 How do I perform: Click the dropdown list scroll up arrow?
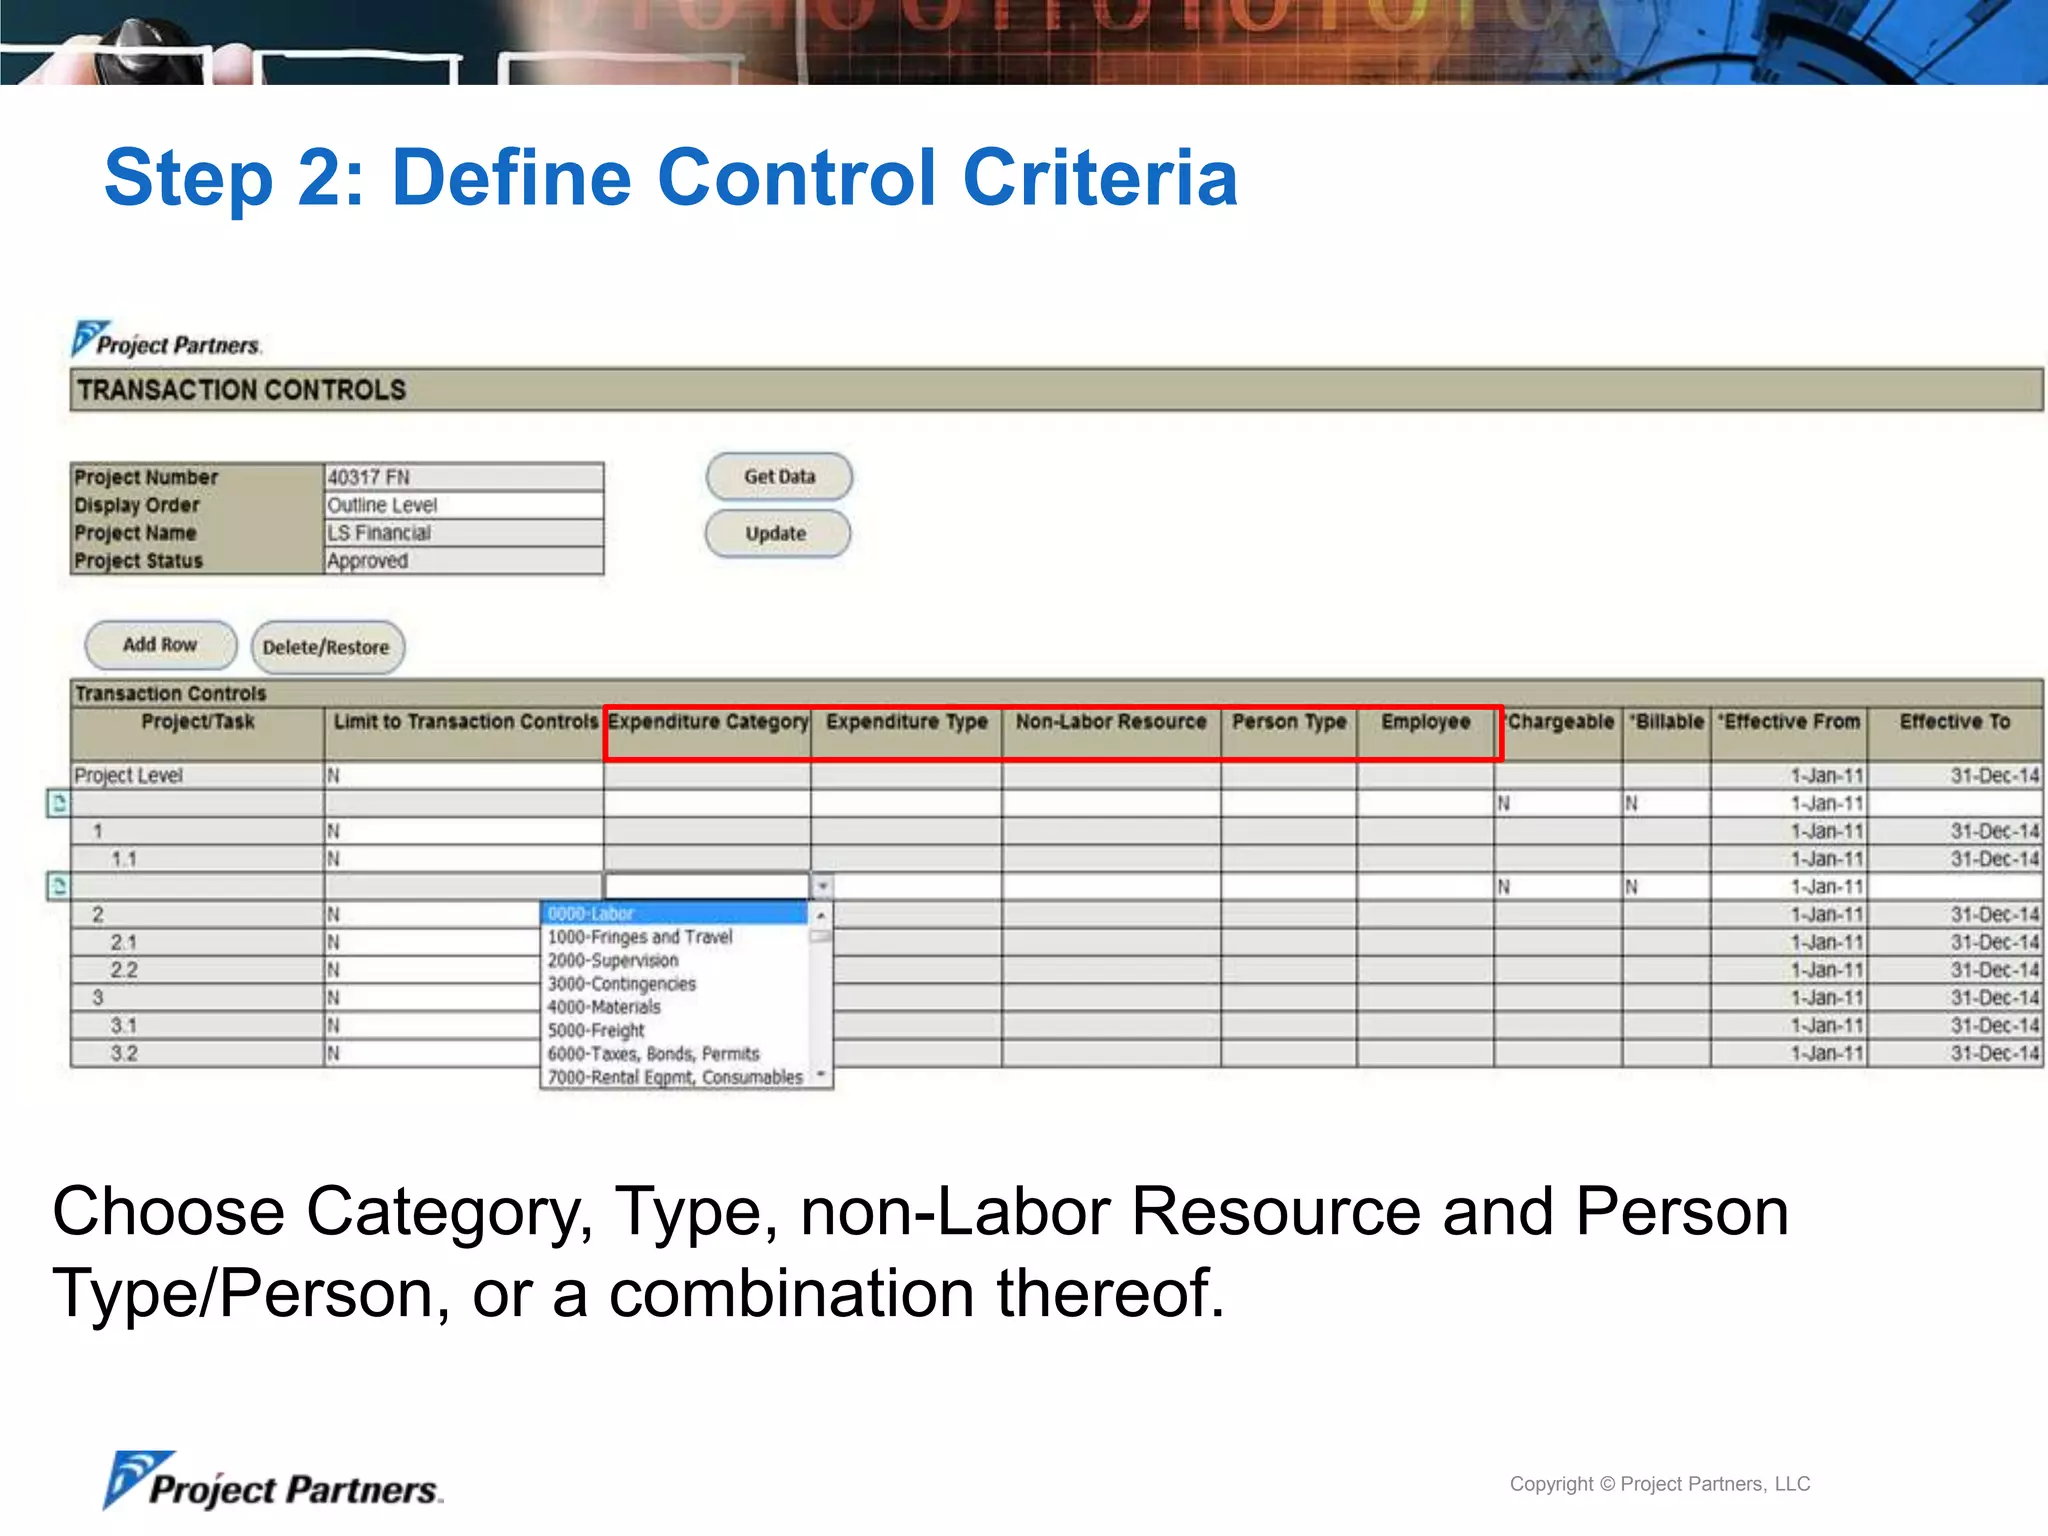821,915
